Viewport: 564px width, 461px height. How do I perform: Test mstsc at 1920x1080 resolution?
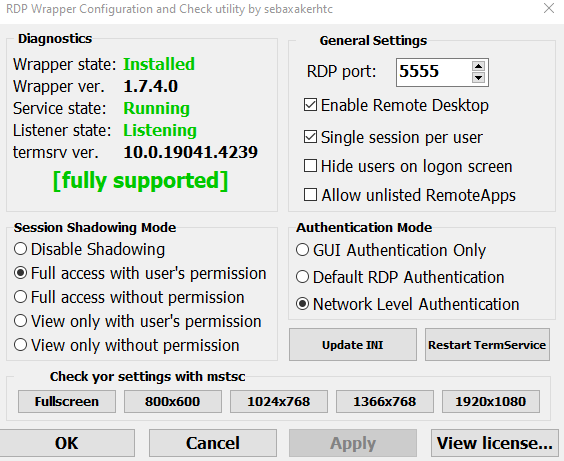pos(491,401)
